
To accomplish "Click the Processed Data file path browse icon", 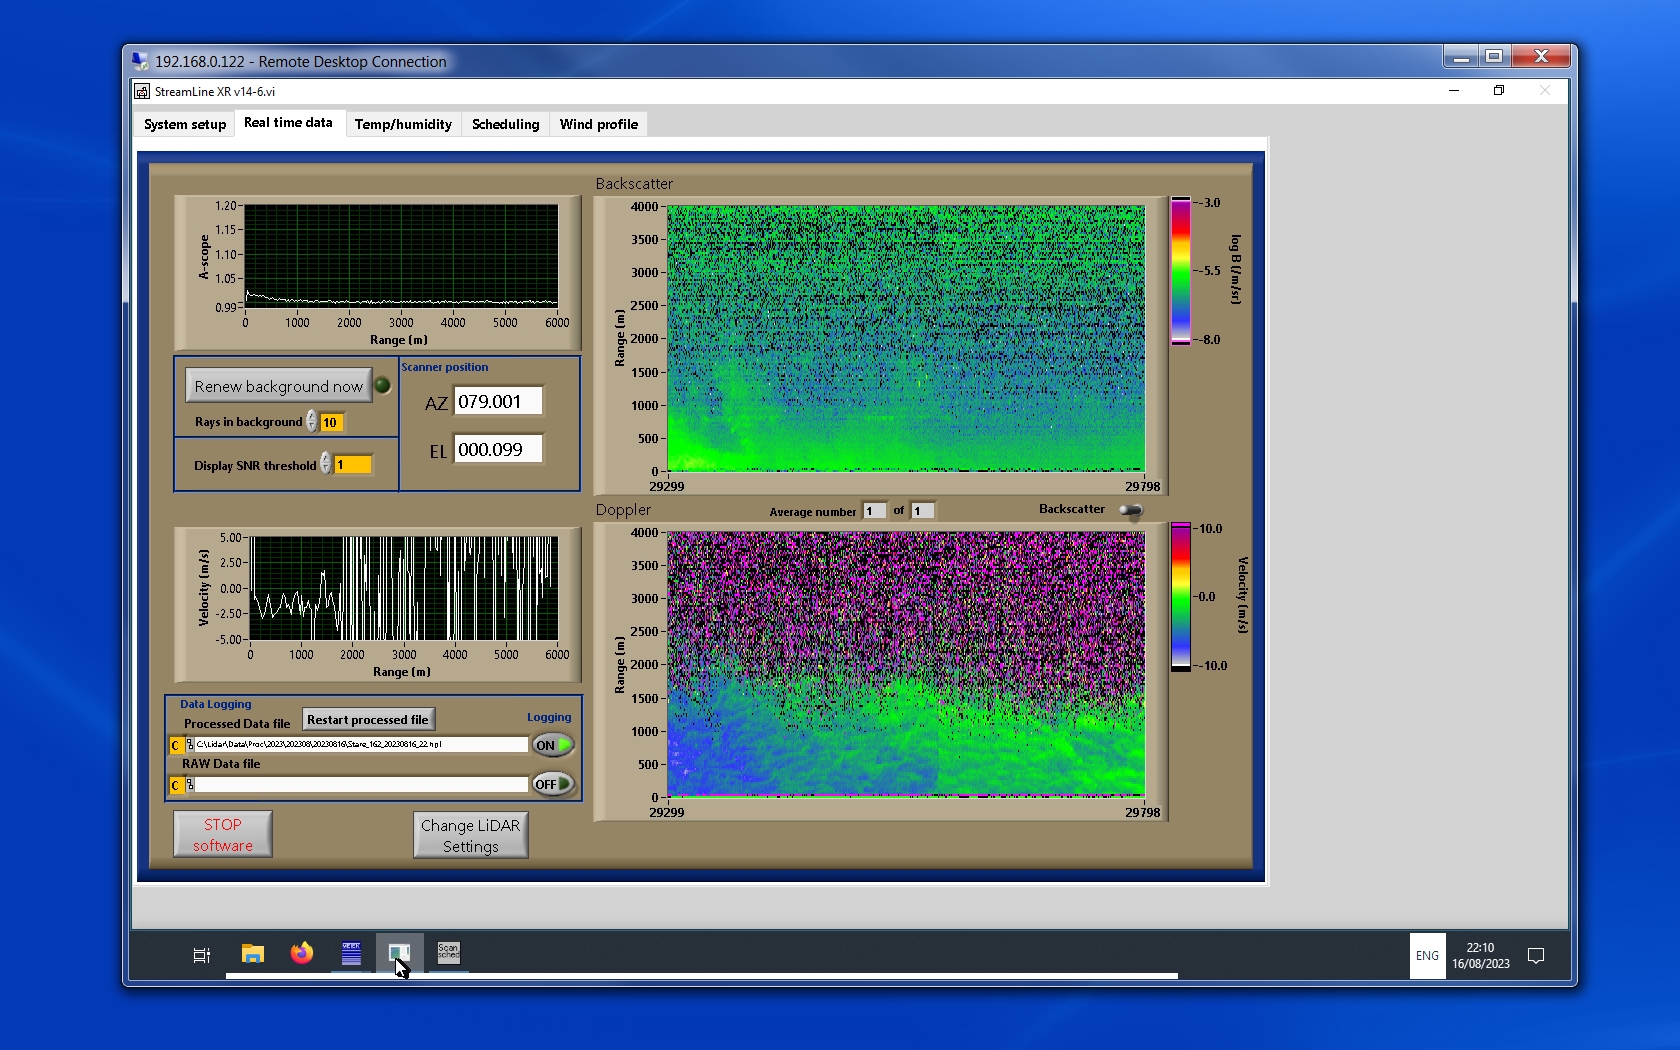I will (190, 745).
